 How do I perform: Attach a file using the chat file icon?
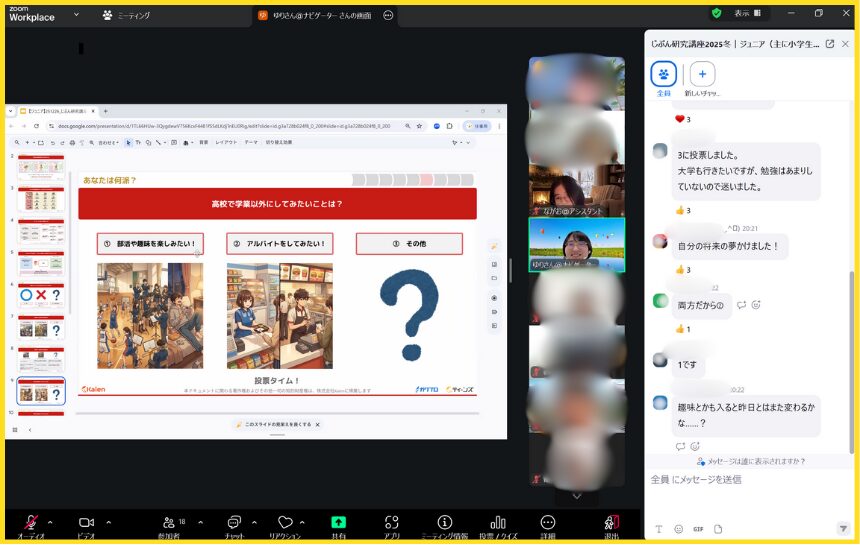tap(718, 529)
